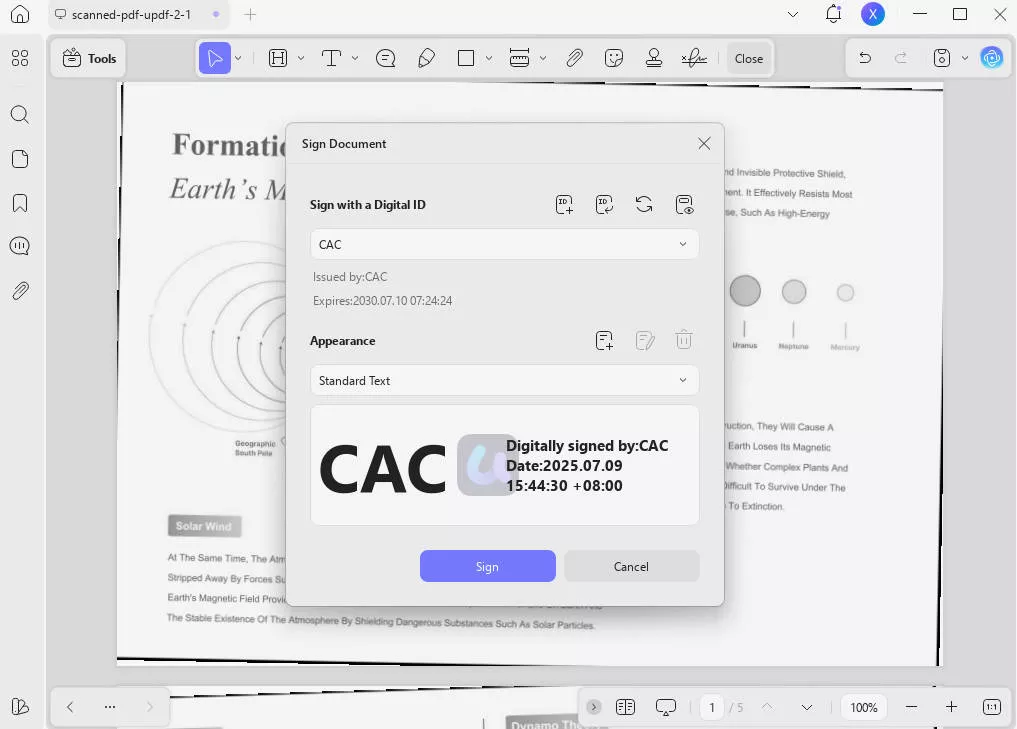
Task: Click Close in the comment toolbar
Action: pyautogui.click(x=748, y=58)
